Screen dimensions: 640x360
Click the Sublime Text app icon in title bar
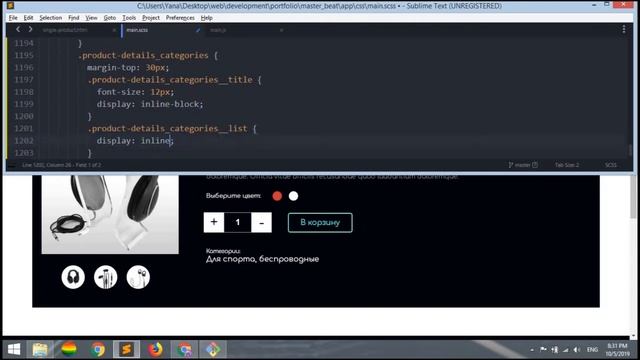pos(11,6)
